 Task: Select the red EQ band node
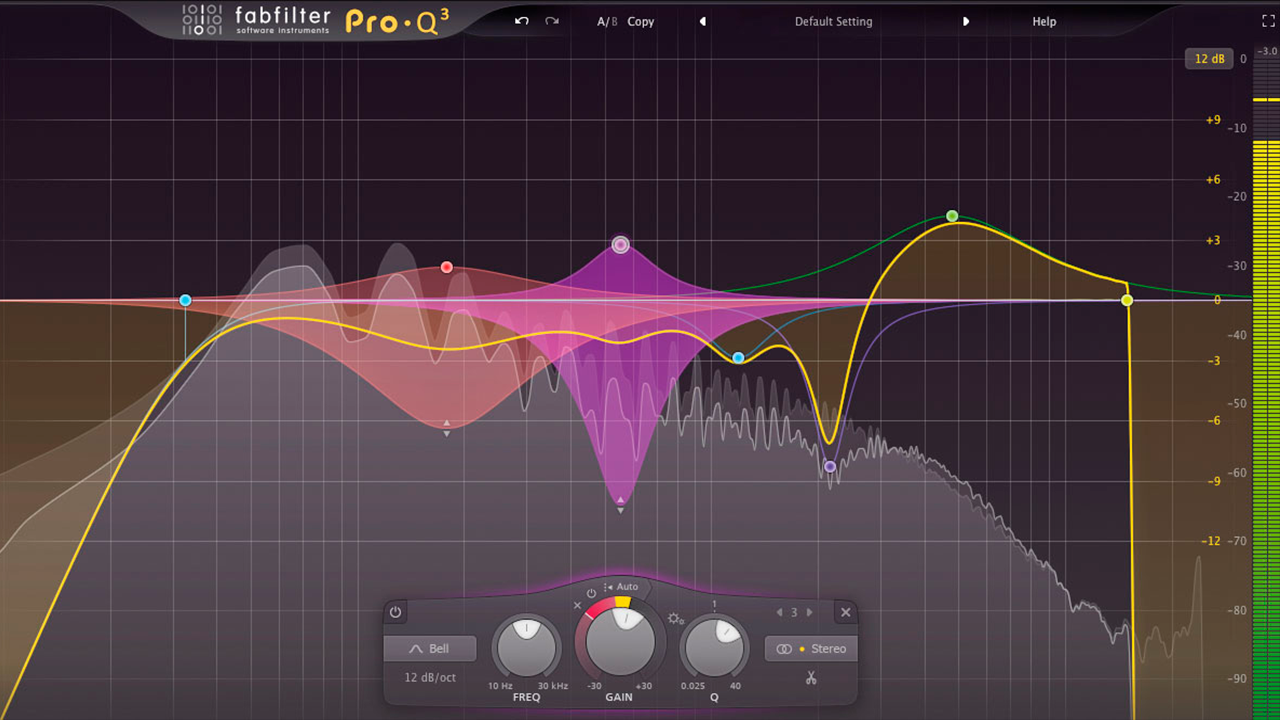[x=447, y=267]
